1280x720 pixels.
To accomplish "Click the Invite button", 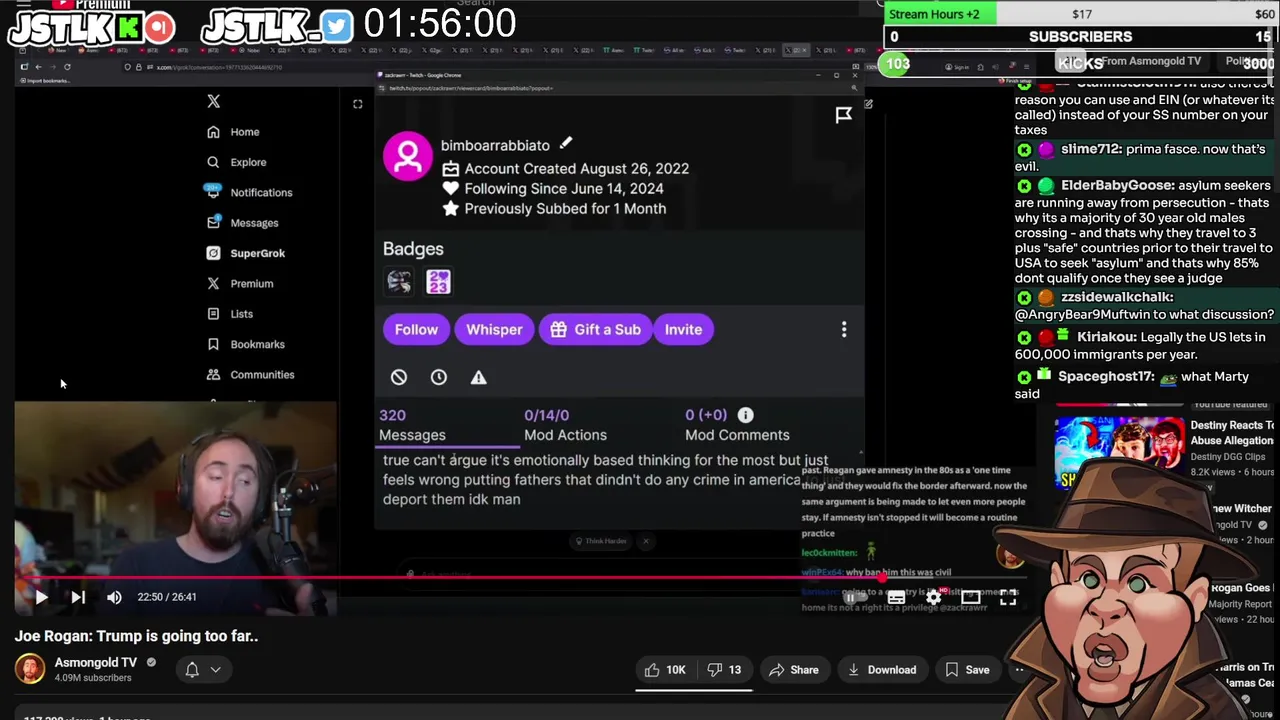I will 683,329.
